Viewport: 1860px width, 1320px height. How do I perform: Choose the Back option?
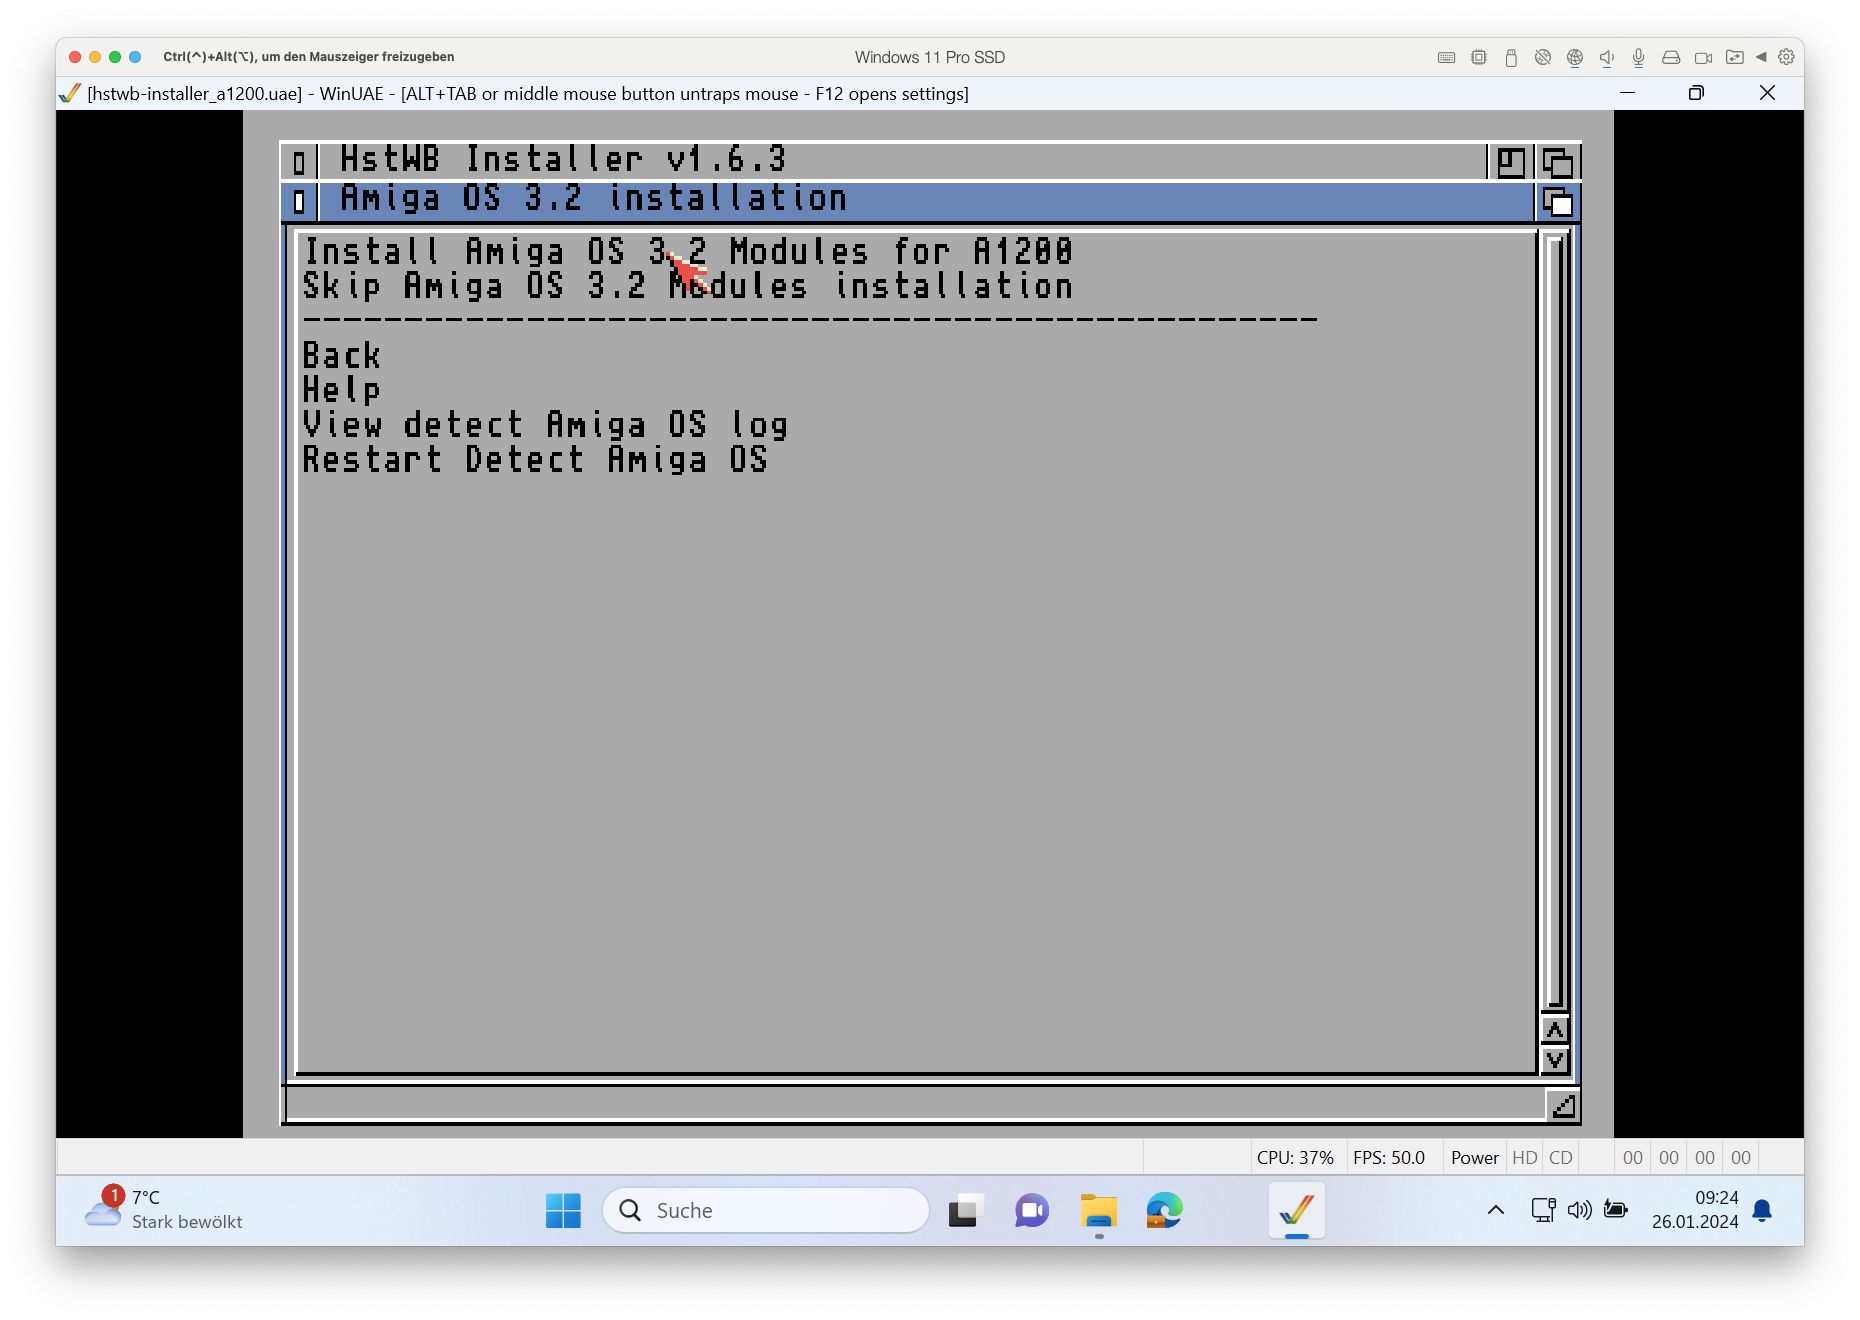[342, 356]
